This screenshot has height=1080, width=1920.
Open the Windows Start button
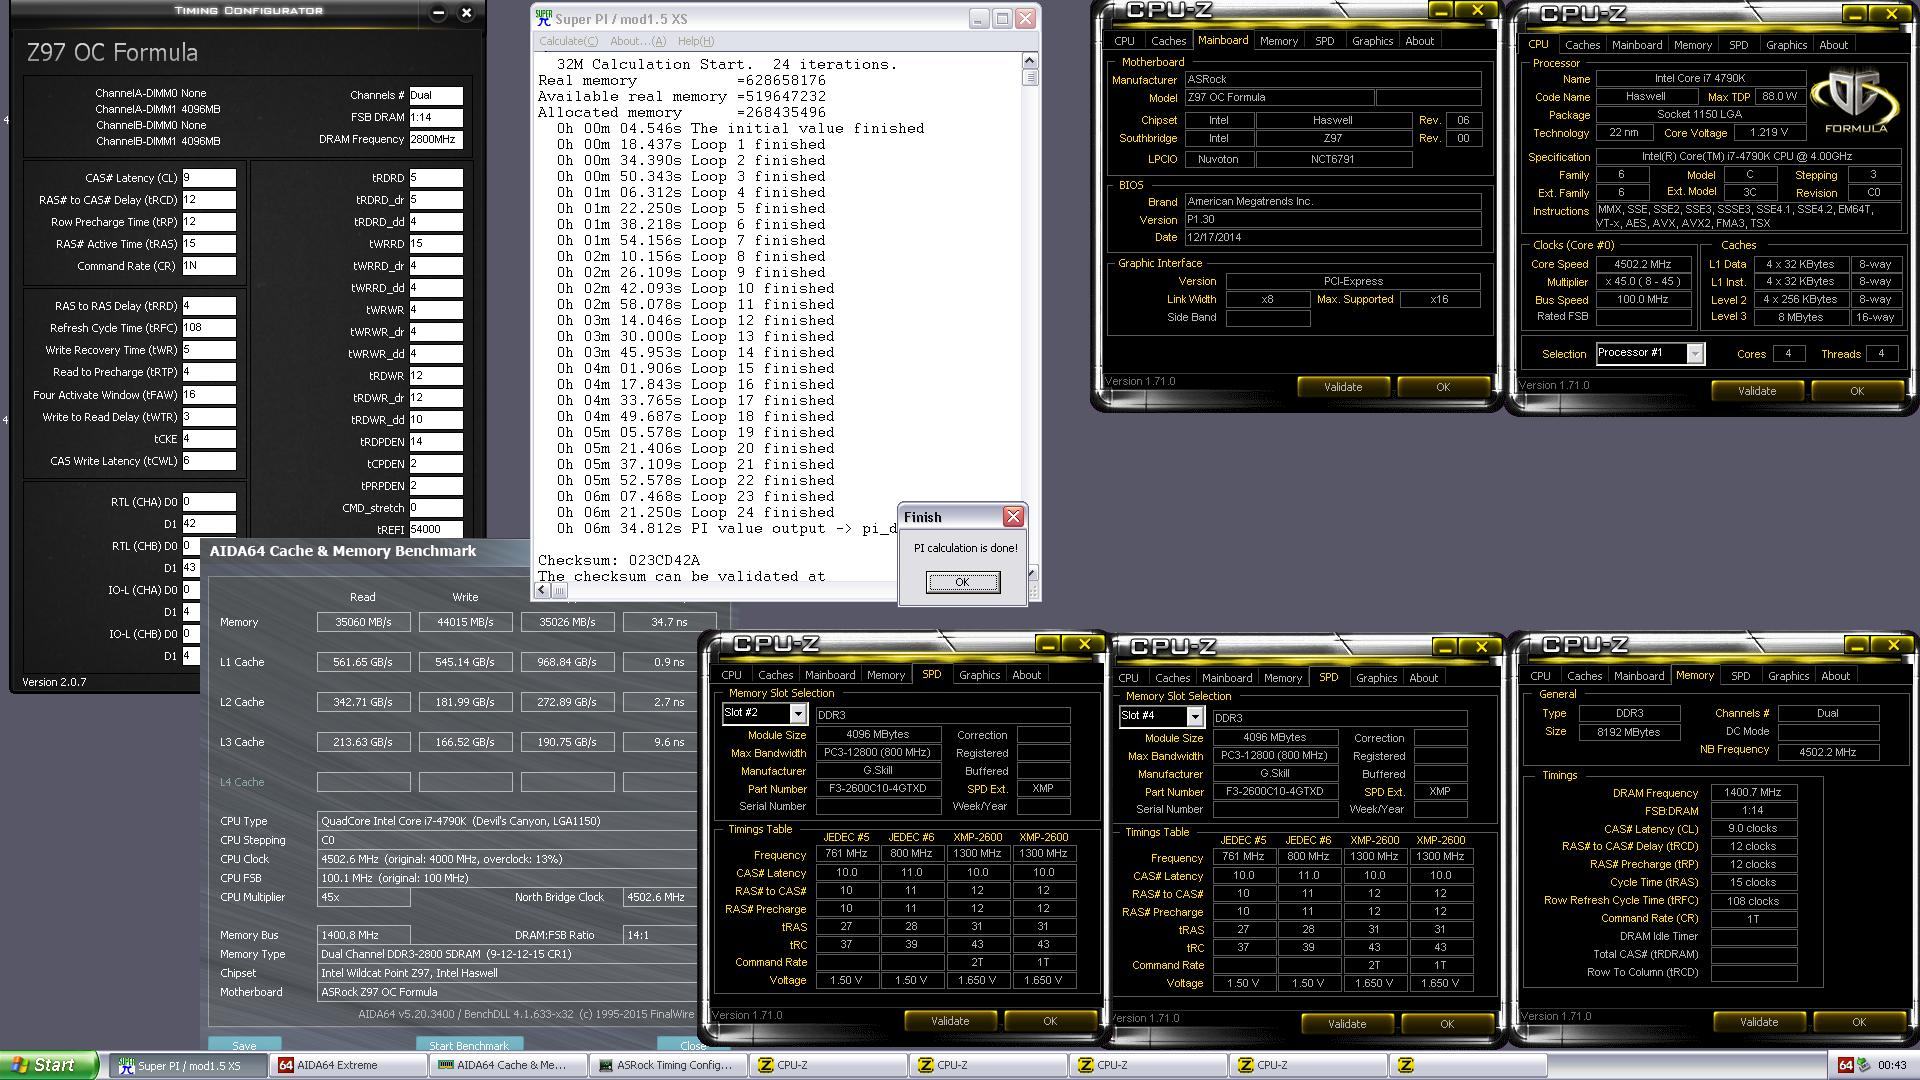(48, 1065)
